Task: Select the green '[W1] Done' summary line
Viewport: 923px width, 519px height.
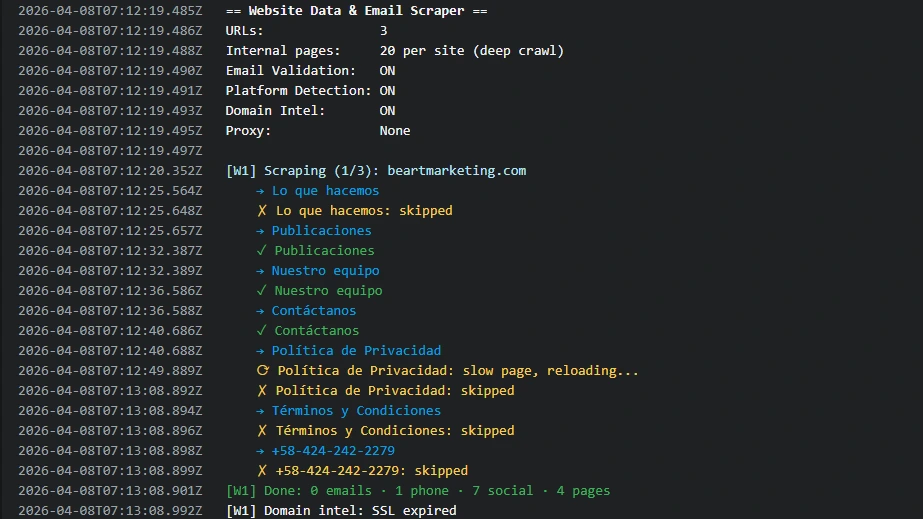Action: 418,491
